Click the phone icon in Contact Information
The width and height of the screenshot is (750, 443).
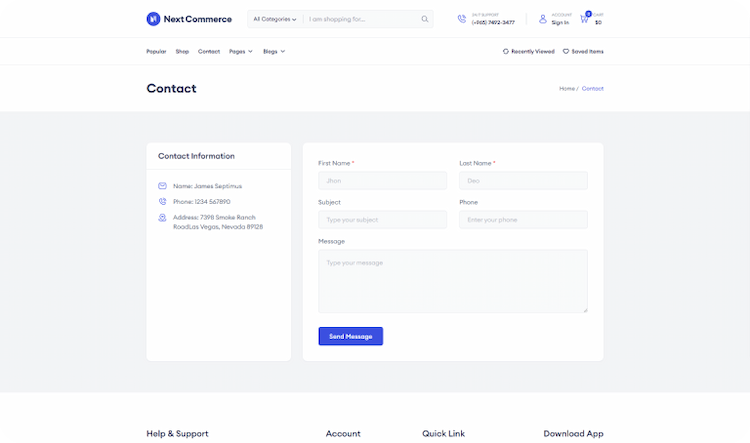tap(162, 202)
